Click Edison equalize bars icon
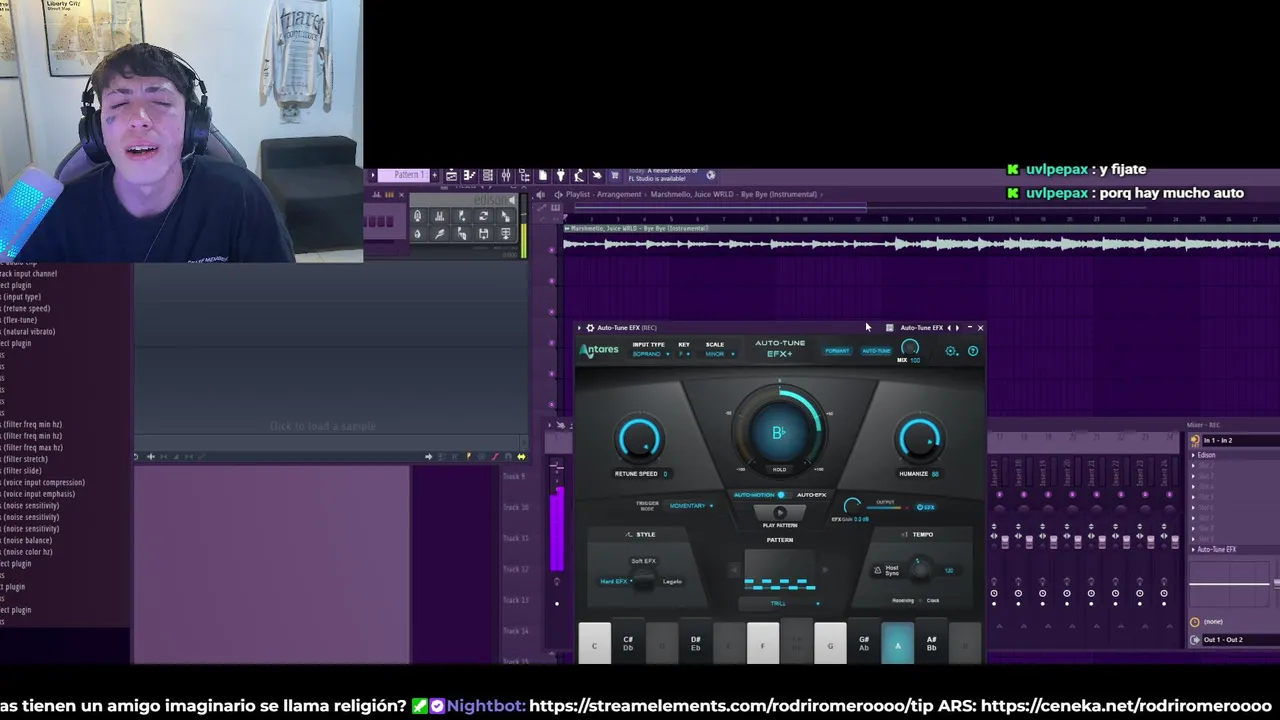The height and width of the screenshot is (720, 1280). pyautogui.click(x=439, y=216)
